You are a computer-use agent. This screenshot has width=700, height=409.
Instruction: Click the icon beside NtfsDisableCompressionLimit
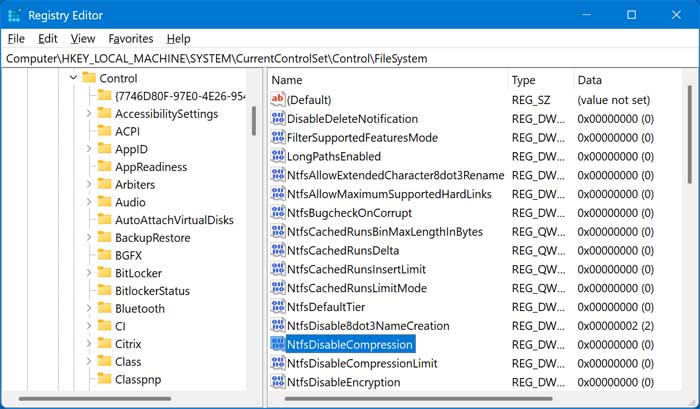point(278,363)
